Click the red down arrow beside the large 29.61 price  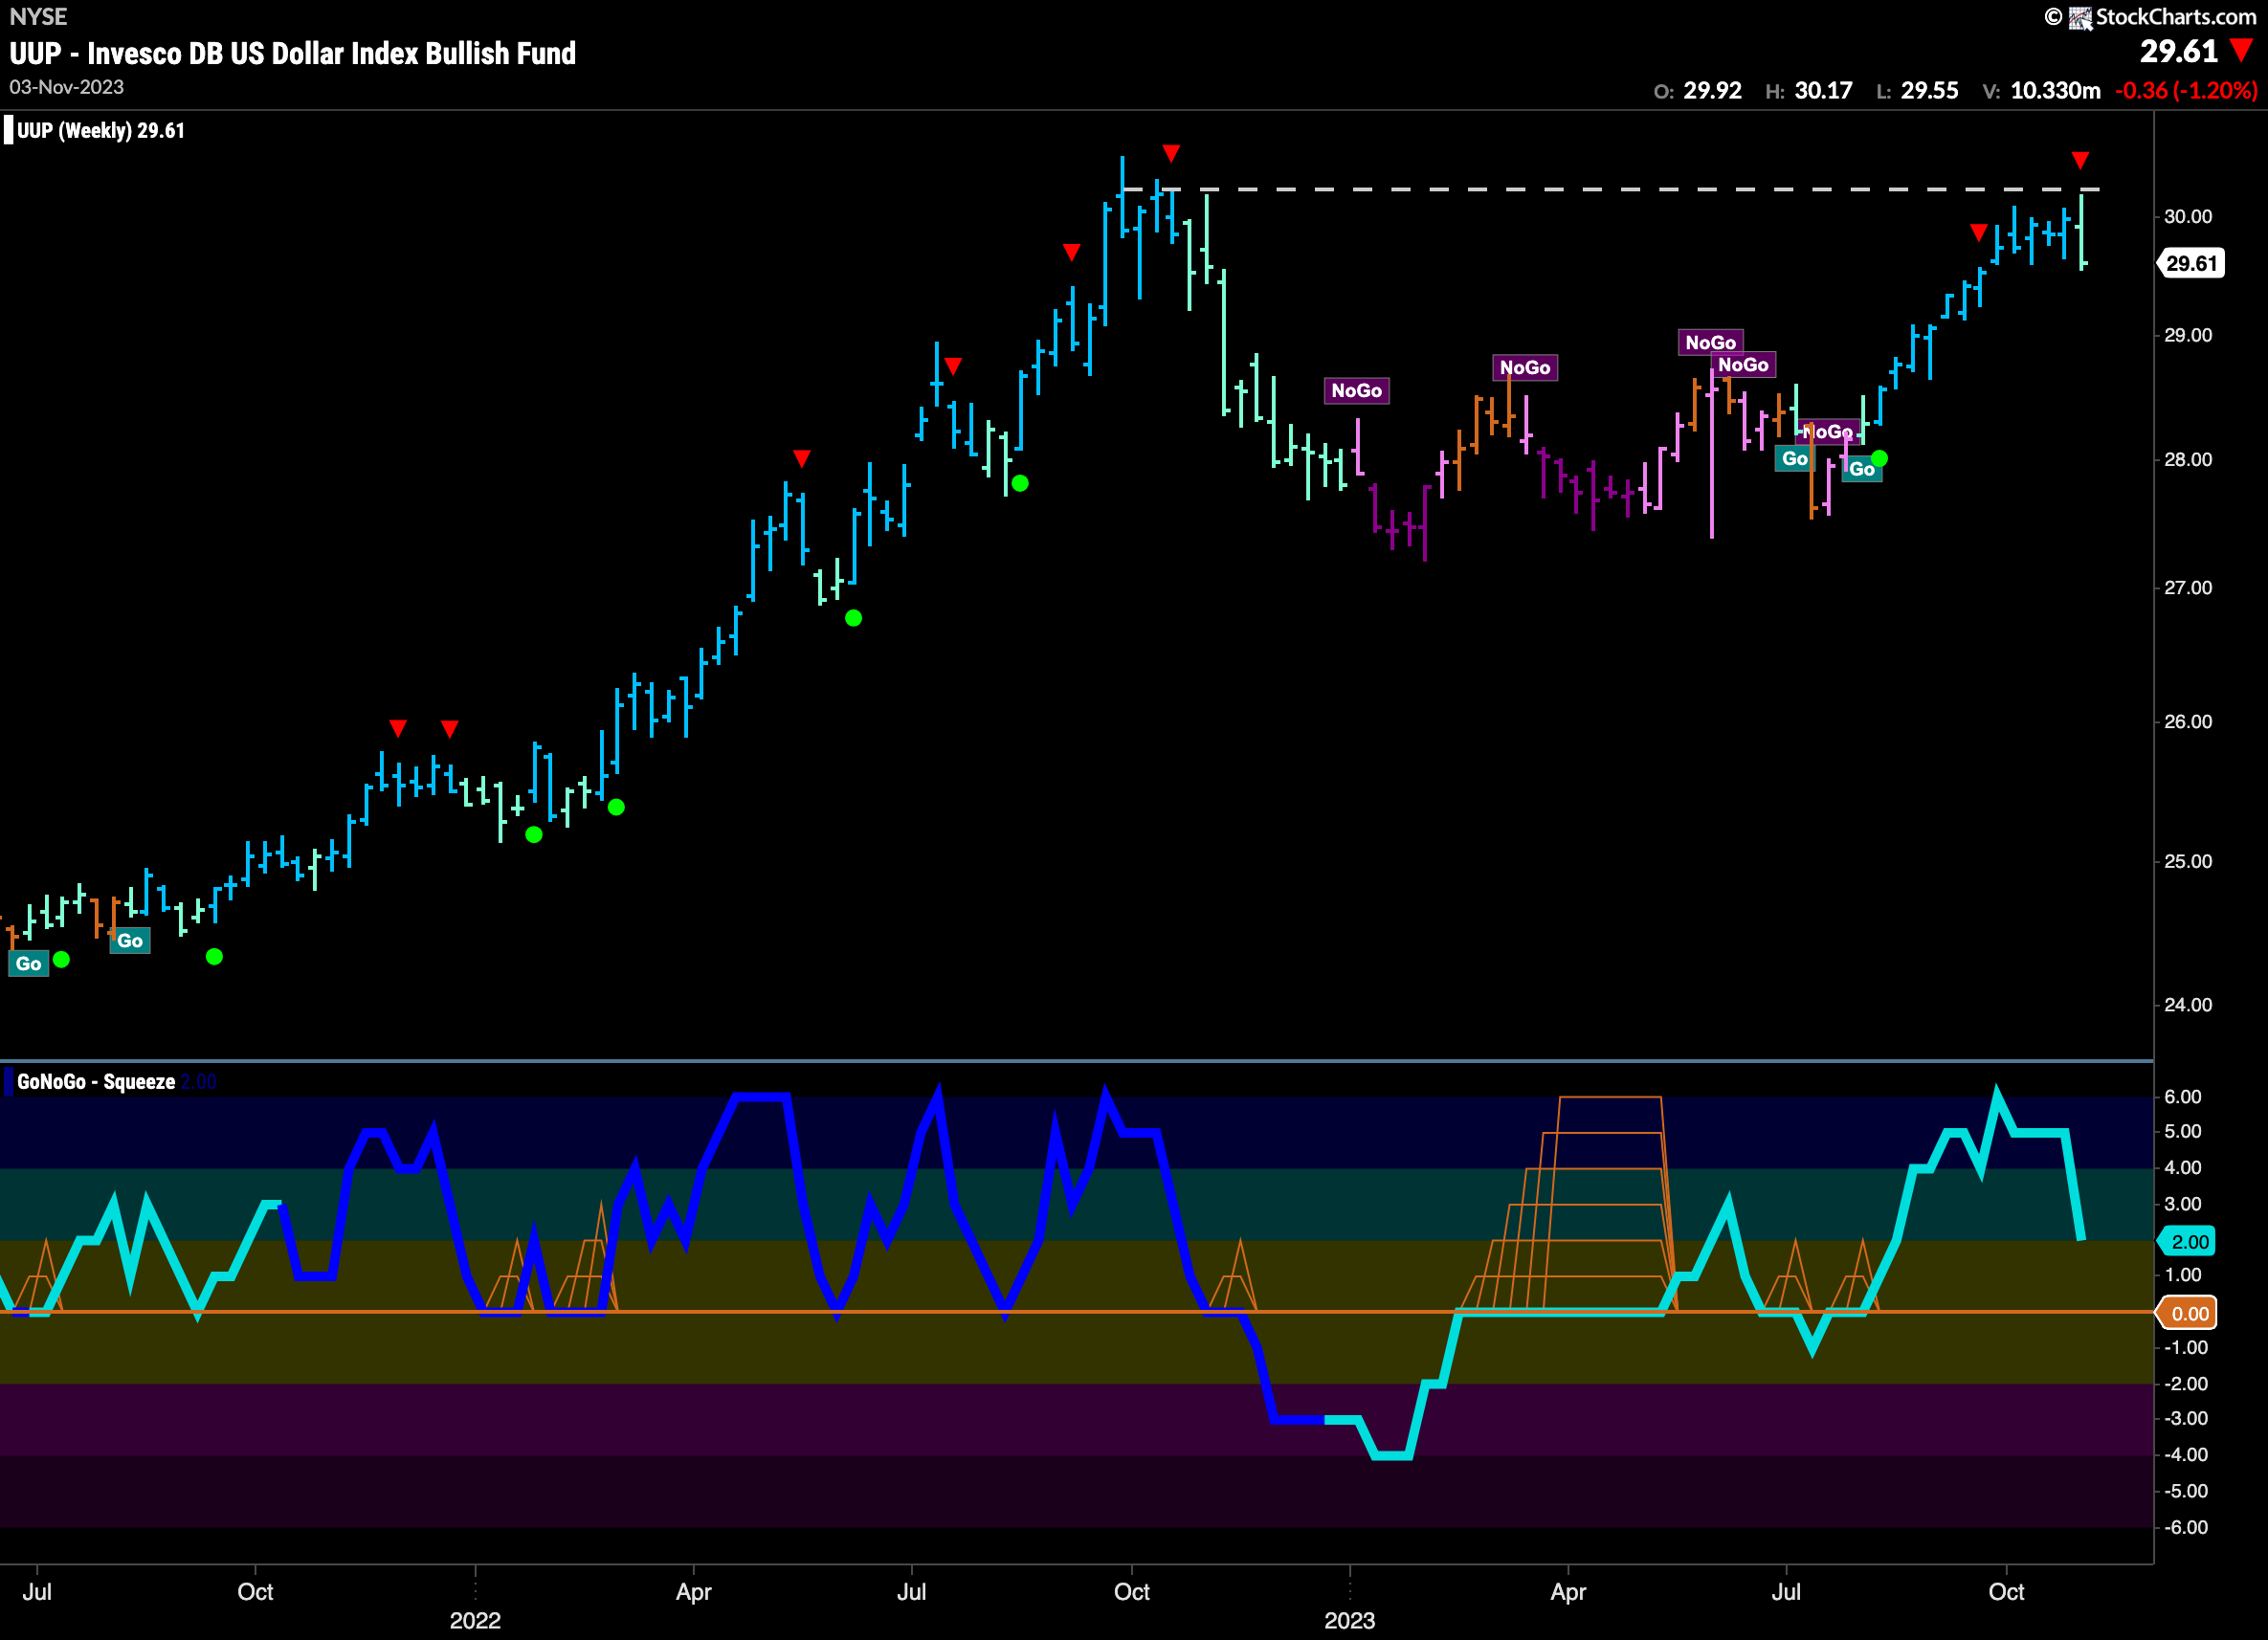[x=2241, y=51]
